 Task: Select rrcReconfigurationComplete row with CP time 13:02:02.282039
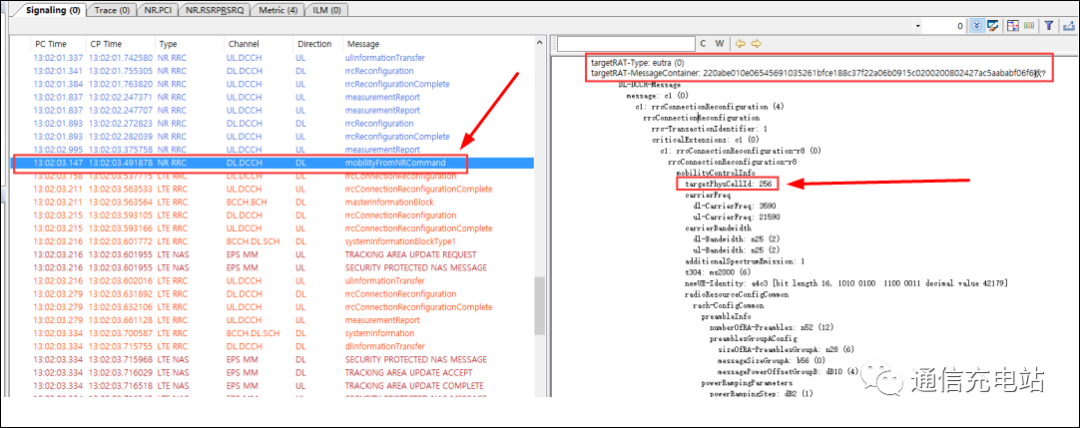(274, 136)
